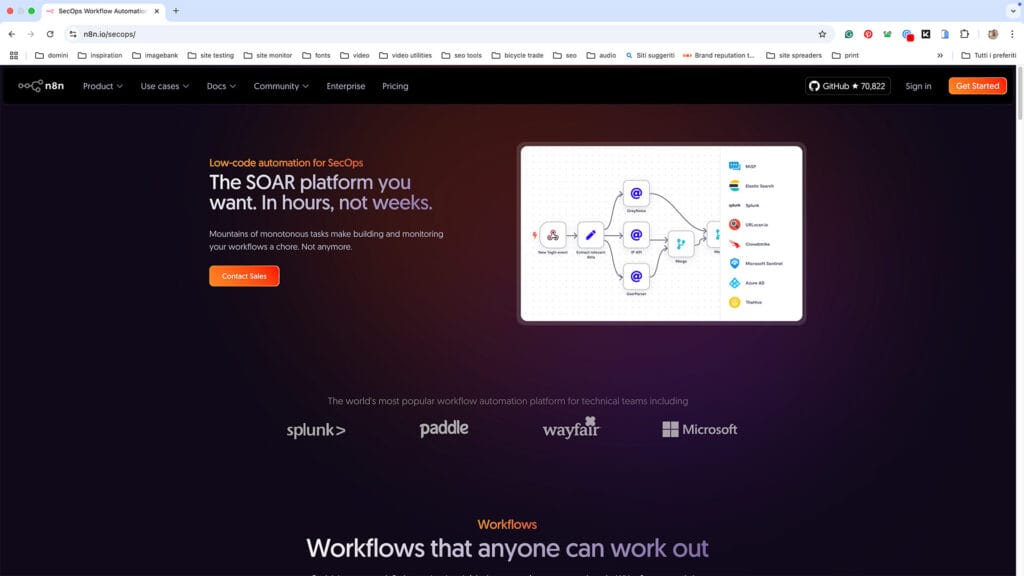Click the Elastic Search integration icon
This screenshot has width=1024, height=576.
tap(734, 186)
